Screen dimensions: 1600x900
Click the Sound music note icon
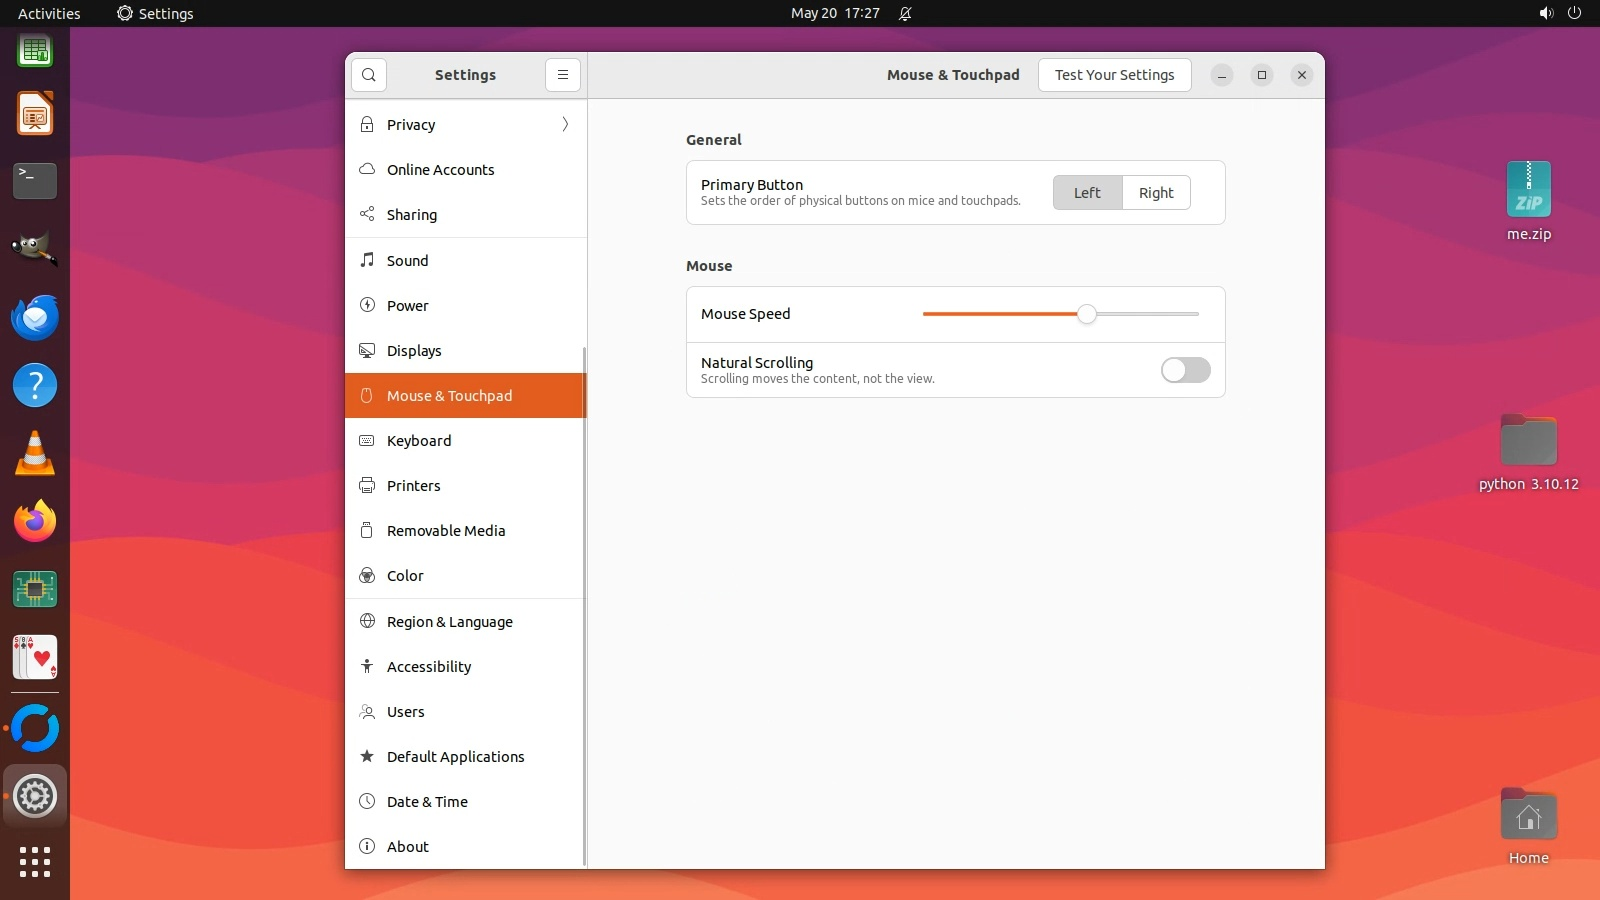[x=367, y=260]
